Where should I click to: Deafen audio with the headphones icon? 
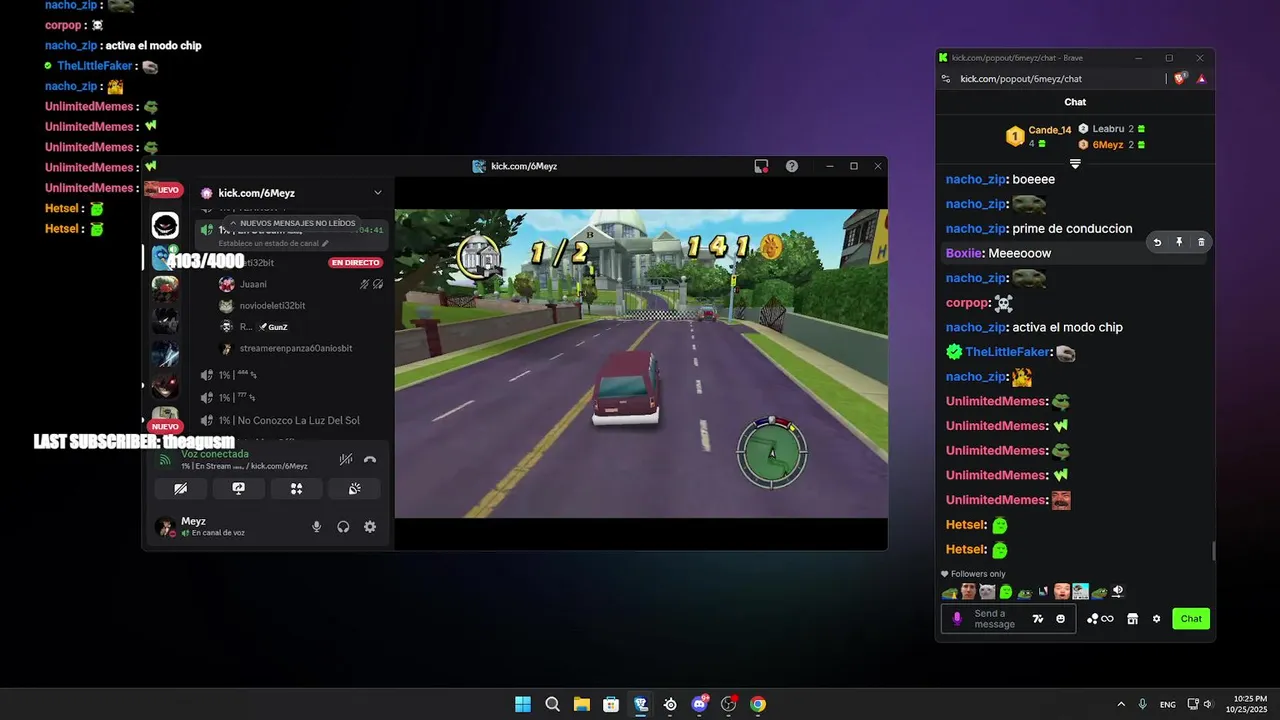(343, 527)
